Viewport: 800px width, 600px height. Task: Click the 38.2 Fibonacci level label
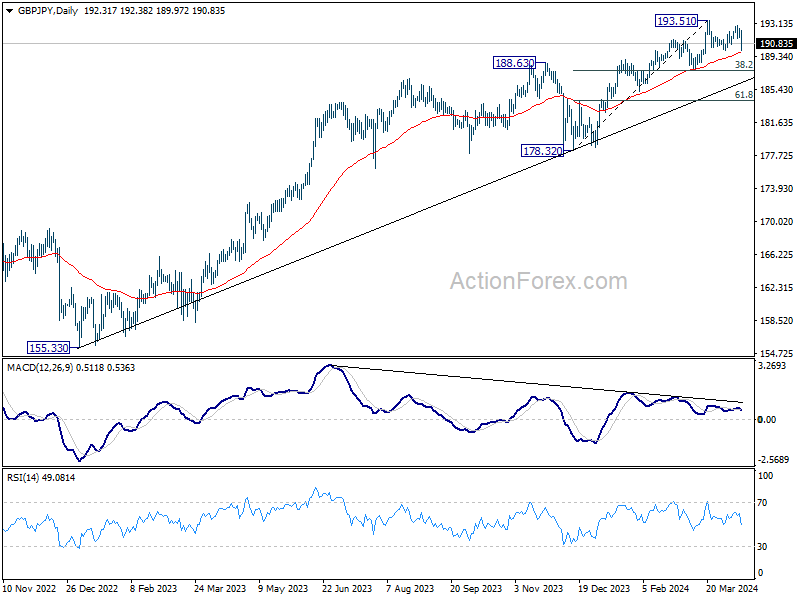(743, 65)
